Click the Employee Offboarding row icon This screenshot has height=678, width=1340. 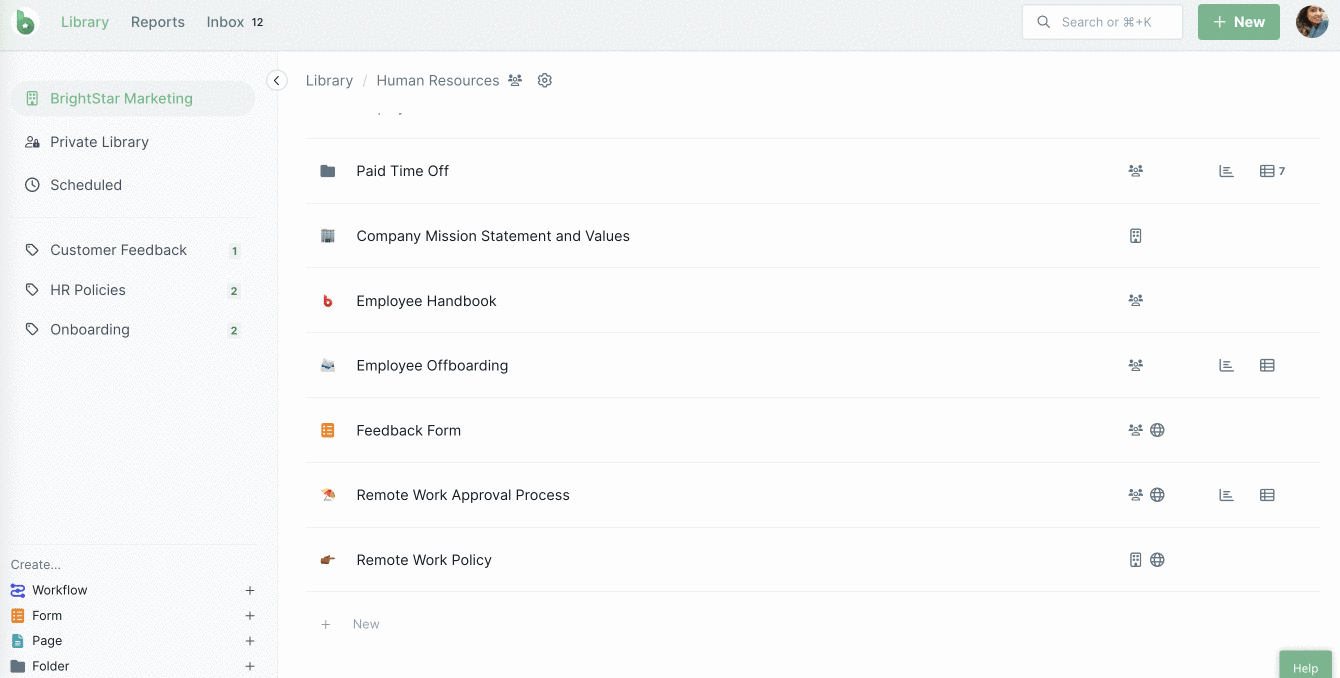328,365
